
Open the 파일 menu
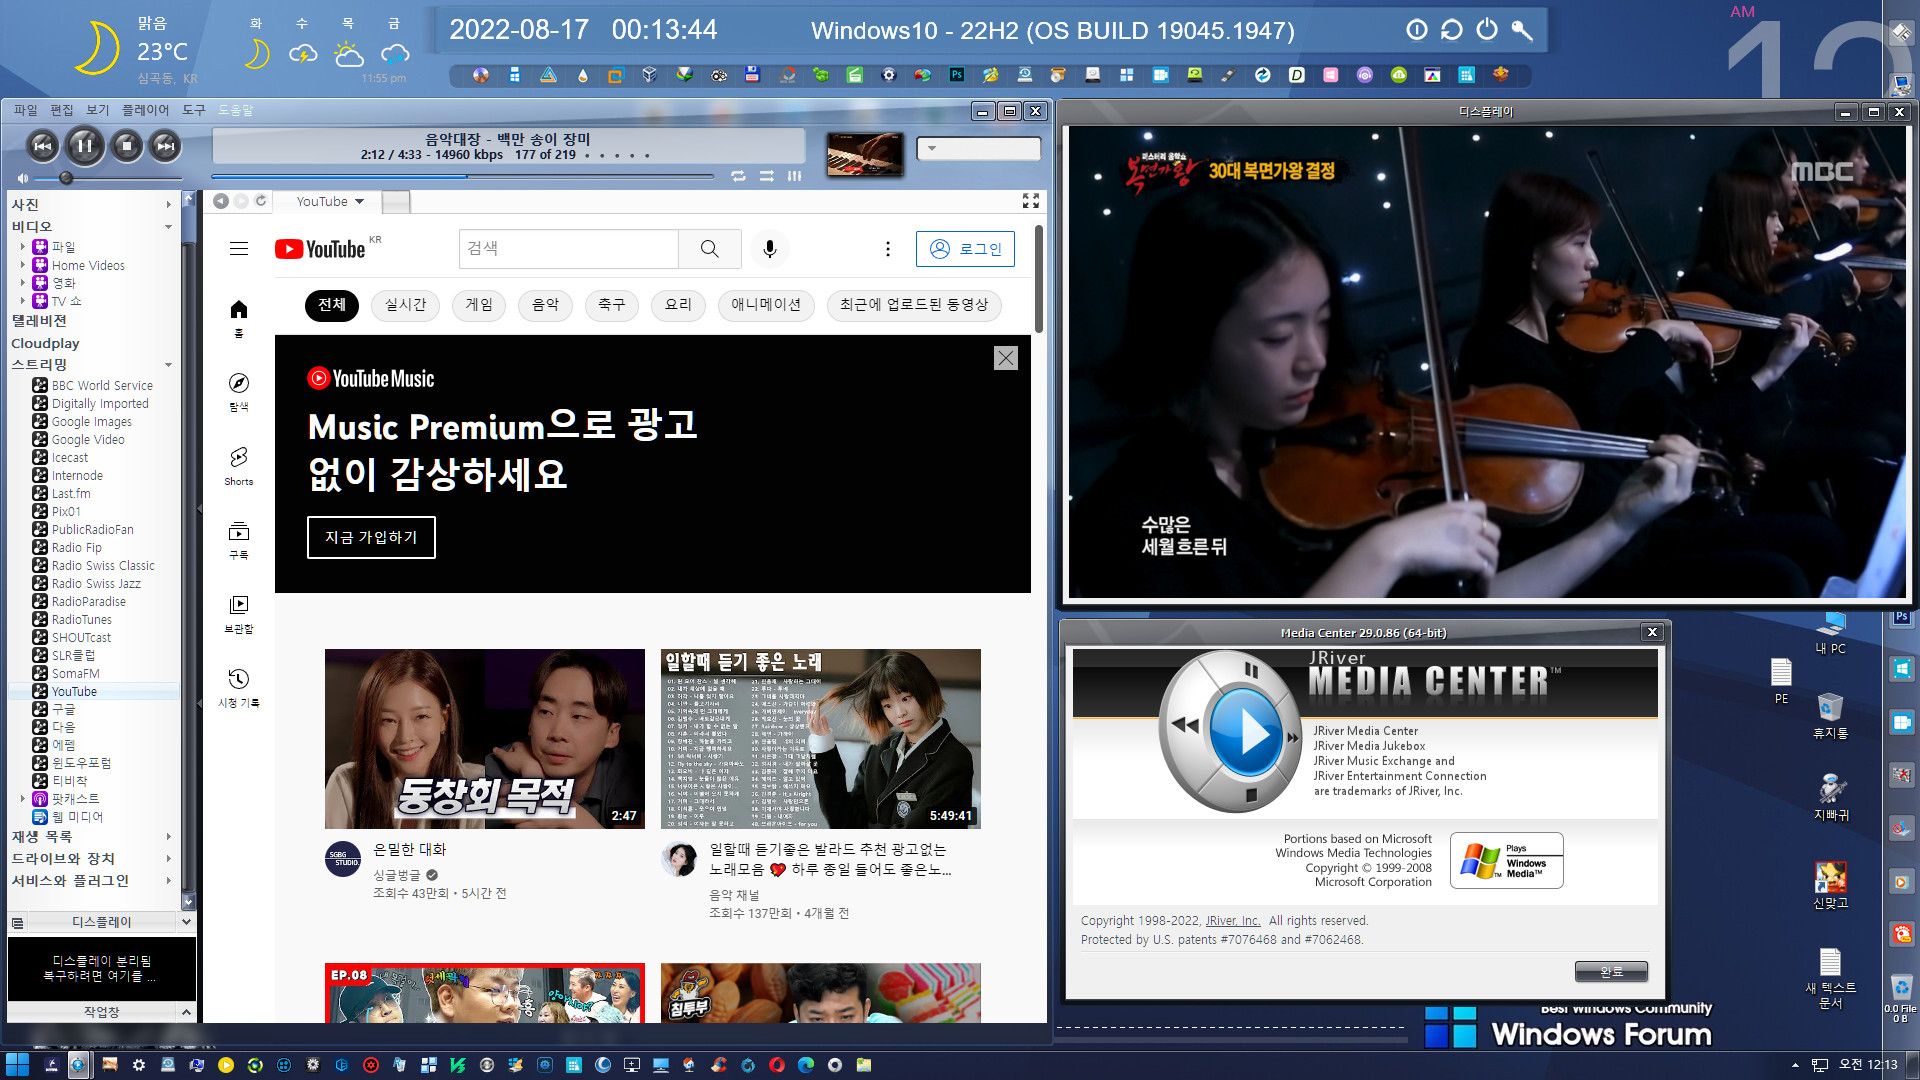tap(25, 110)
